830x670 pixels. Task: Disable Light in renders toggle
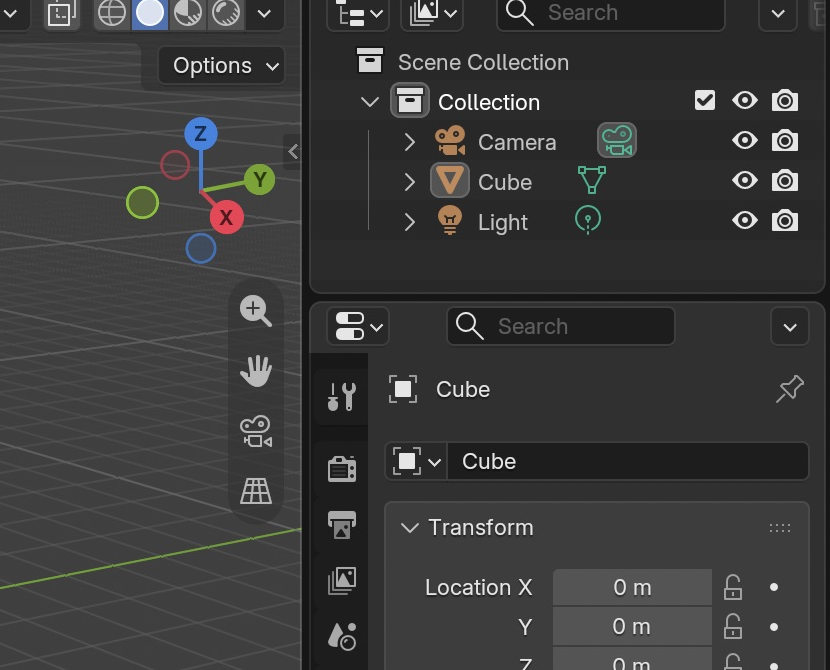tap(784, 221)
